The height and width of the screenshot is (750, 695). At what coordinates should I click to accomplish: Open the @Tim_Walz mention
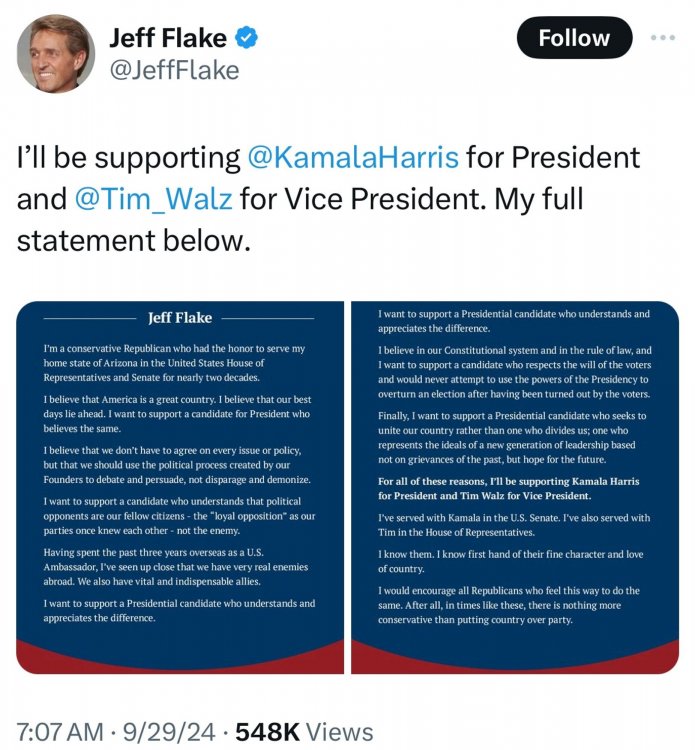click(153, 199)
